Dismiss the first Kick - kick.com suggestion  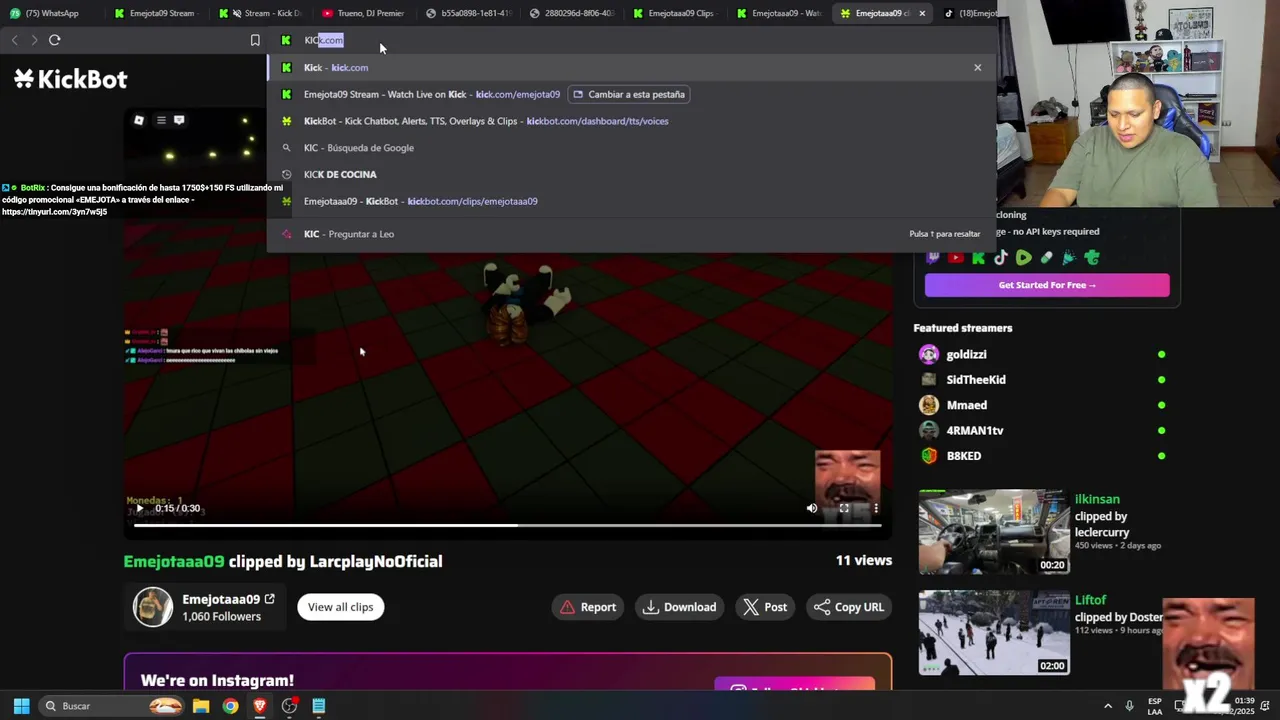pos(977,67)
